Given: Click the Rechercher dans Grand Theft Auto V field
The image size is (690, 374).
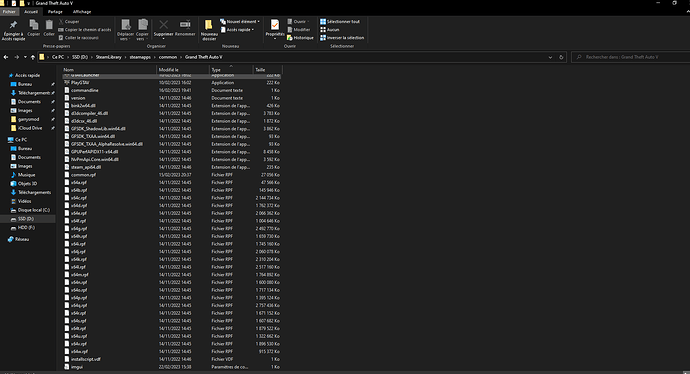Looking at the screenshot, I should (x=630, y=57).
